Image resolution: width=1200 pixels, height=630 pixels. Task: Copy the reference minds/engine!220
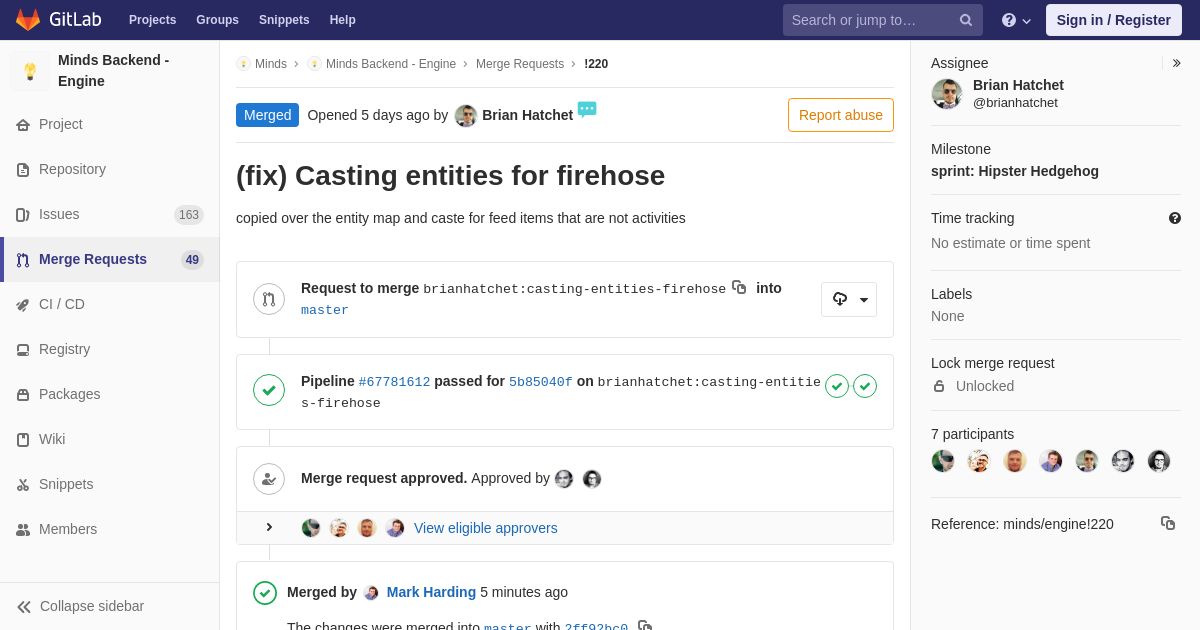(x=1168, y=523)
